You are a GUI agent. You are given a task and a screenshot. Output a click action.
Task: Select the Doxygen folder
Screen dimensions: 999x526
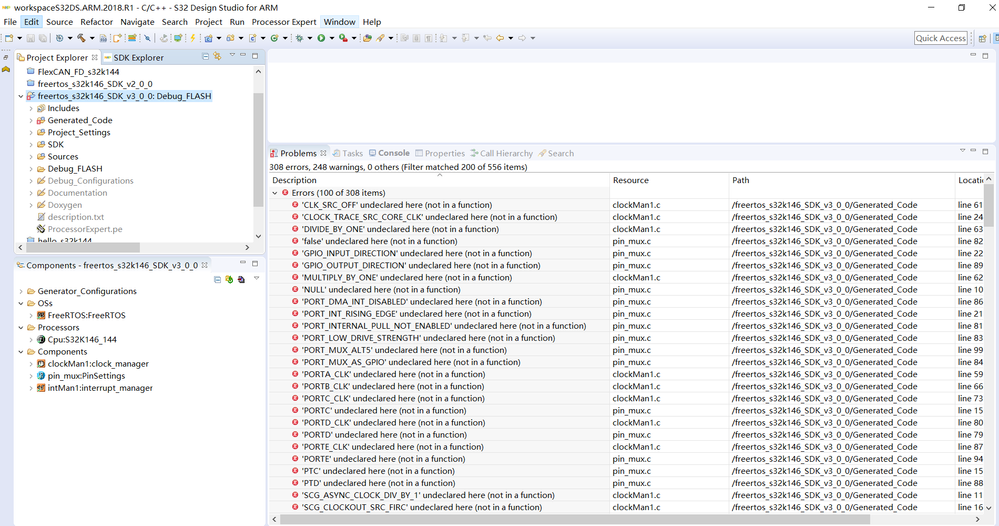point(59,205)
